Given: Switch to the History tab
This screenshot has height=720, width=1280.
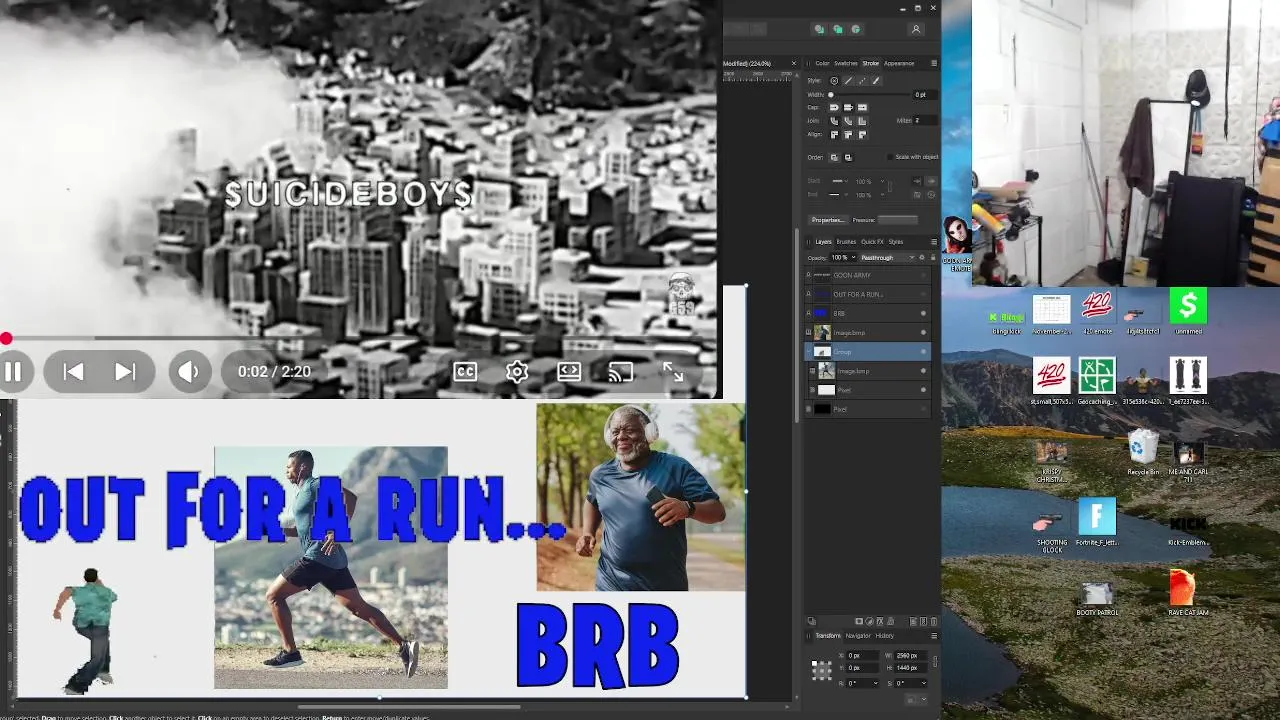Looking at the screenshot, I should coord(885,636).
